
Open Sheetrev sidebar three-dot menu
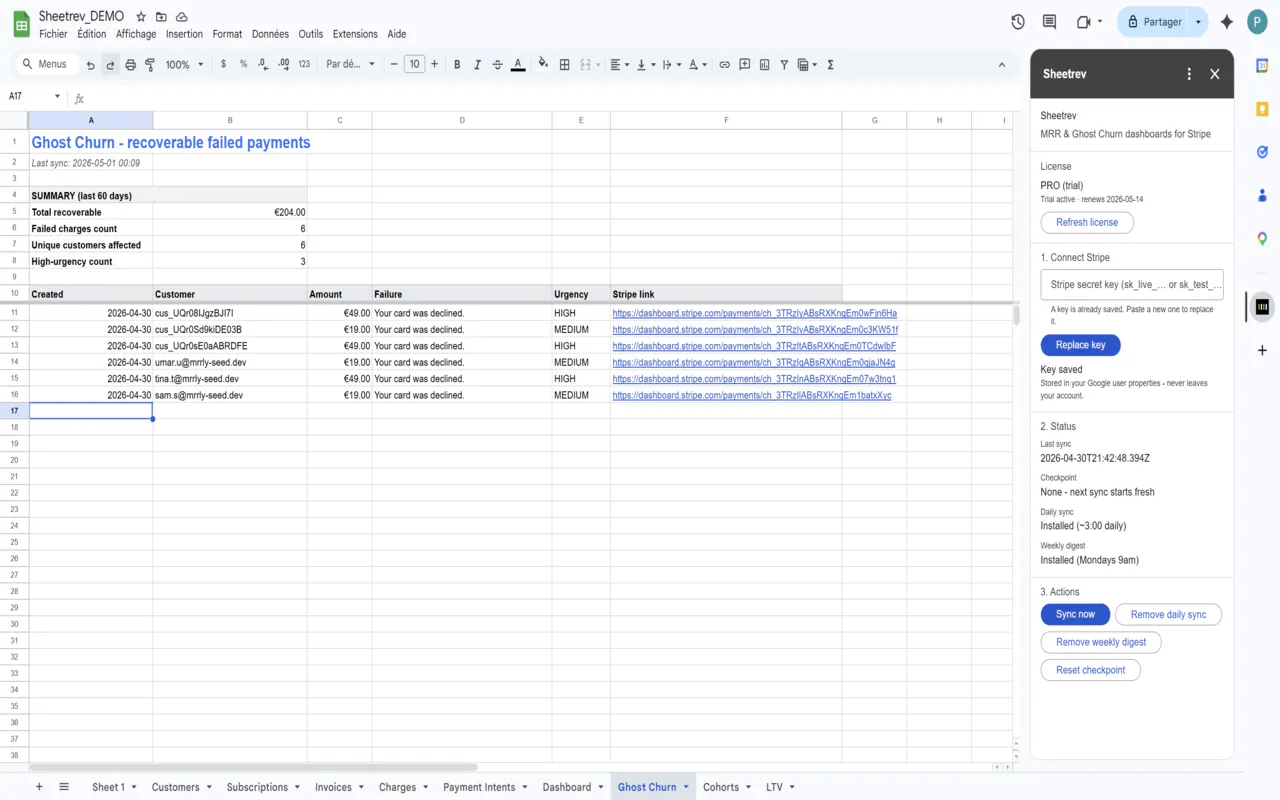click(1189, 74)
